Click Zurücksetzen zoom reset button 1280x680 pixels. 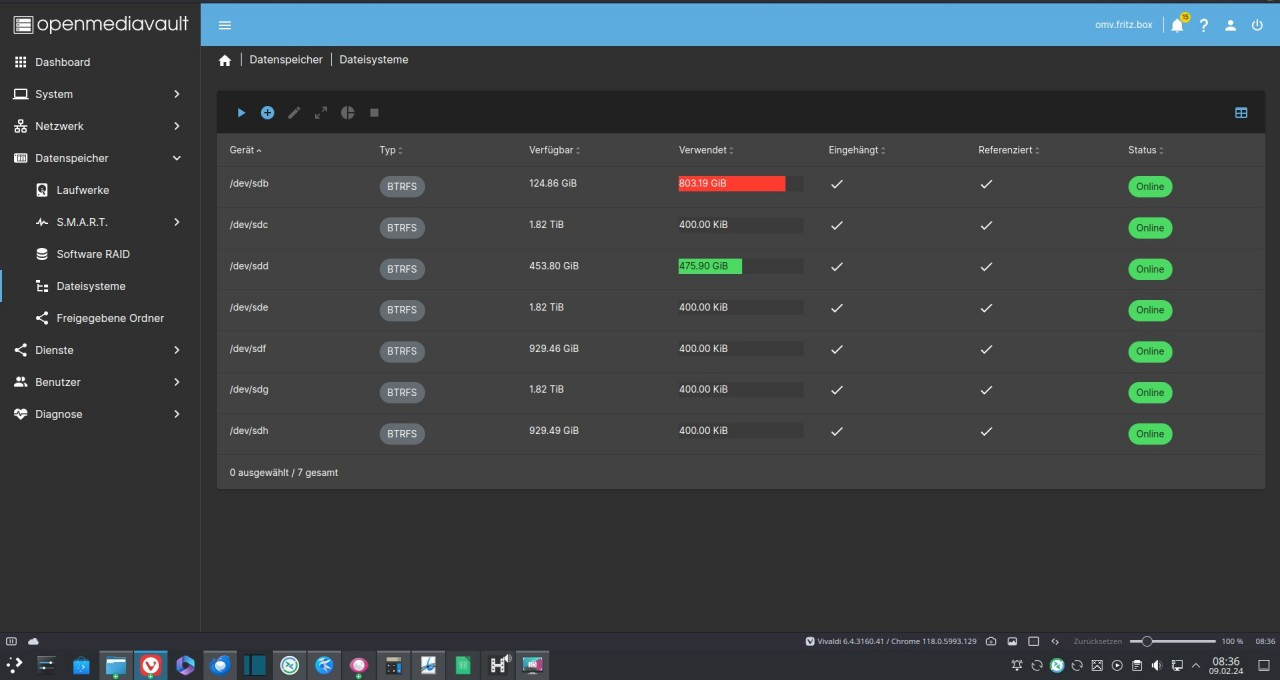point(1097,641)
